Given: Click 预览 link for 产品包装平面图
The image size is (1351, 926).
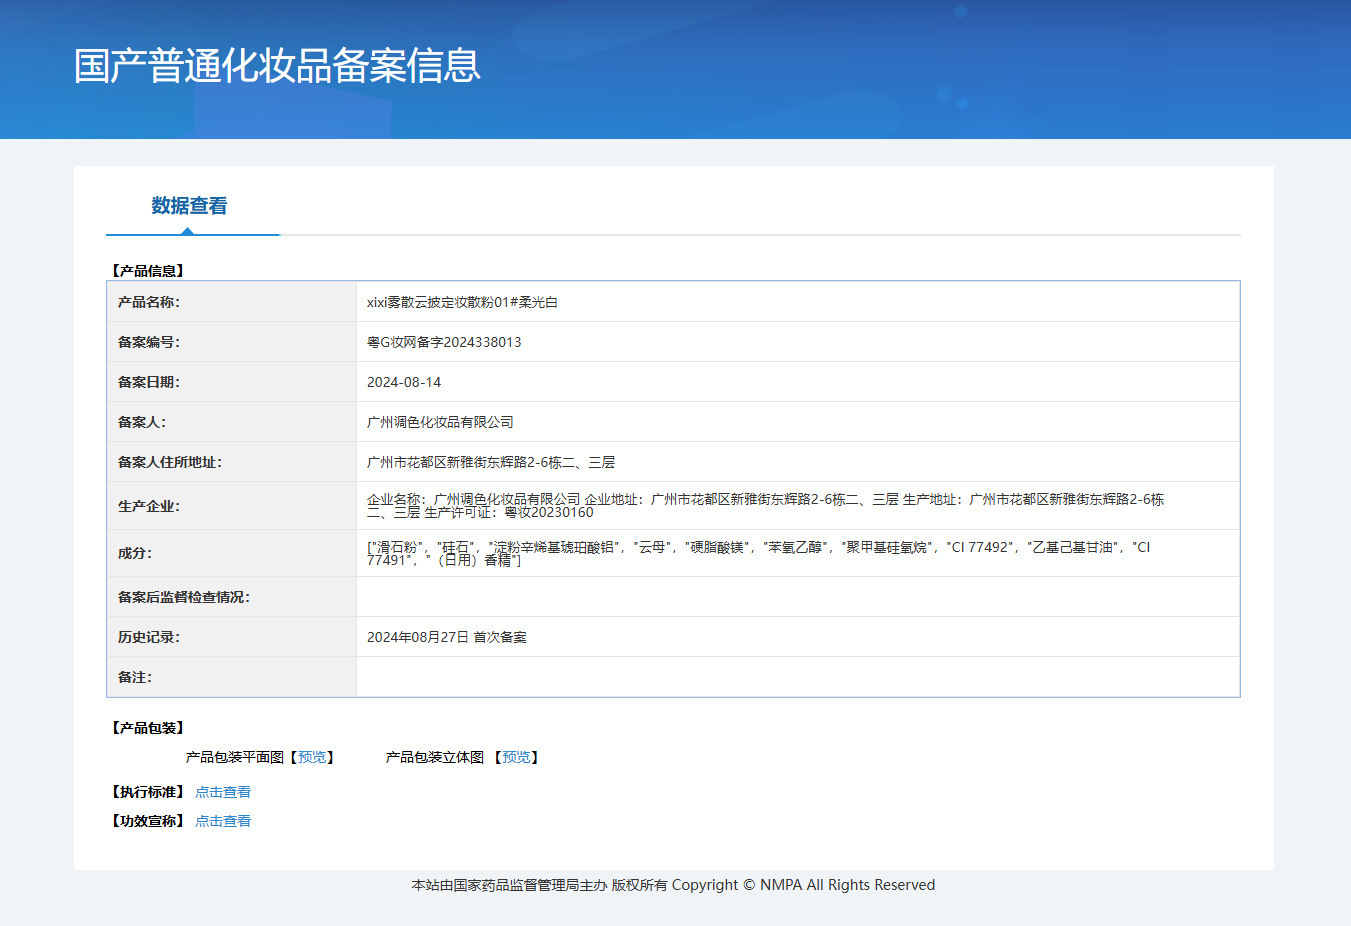Looking at the screenshot, I should [x=312, y=757].
